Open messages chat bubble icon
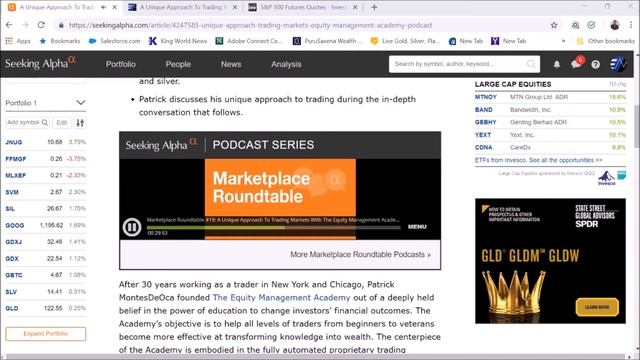 (576, 63)
